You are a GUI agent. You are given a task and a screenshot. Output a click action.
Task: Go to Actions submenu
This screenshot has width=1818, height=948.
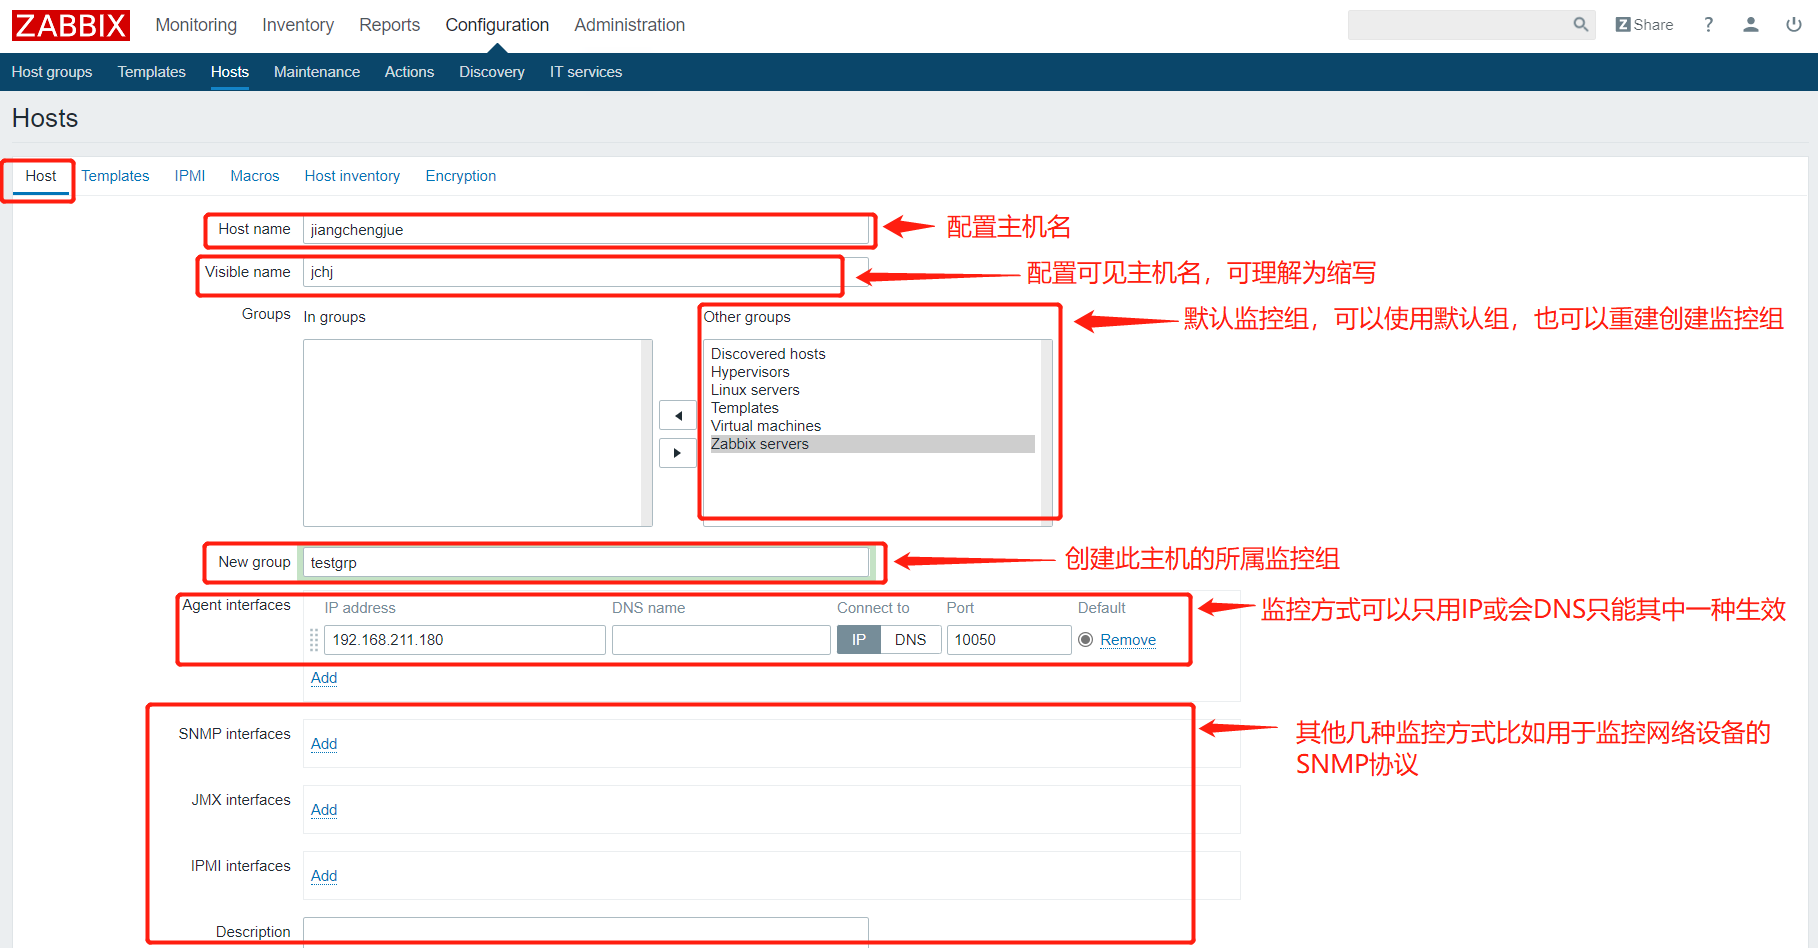(410, 72)
